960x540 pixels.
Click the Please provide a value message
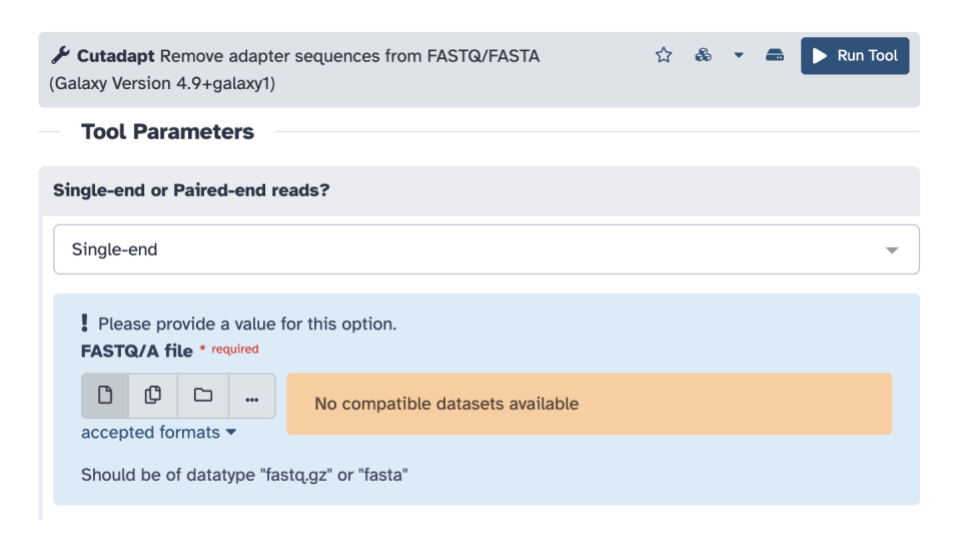pos(247,324)
